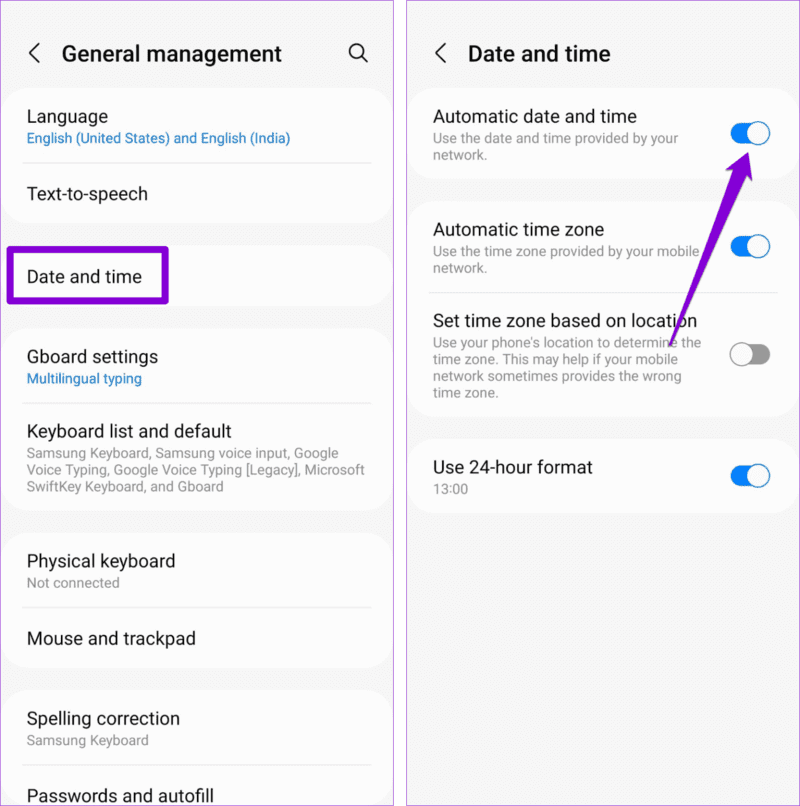Open Text-to-speech settings

coord(197,194)
